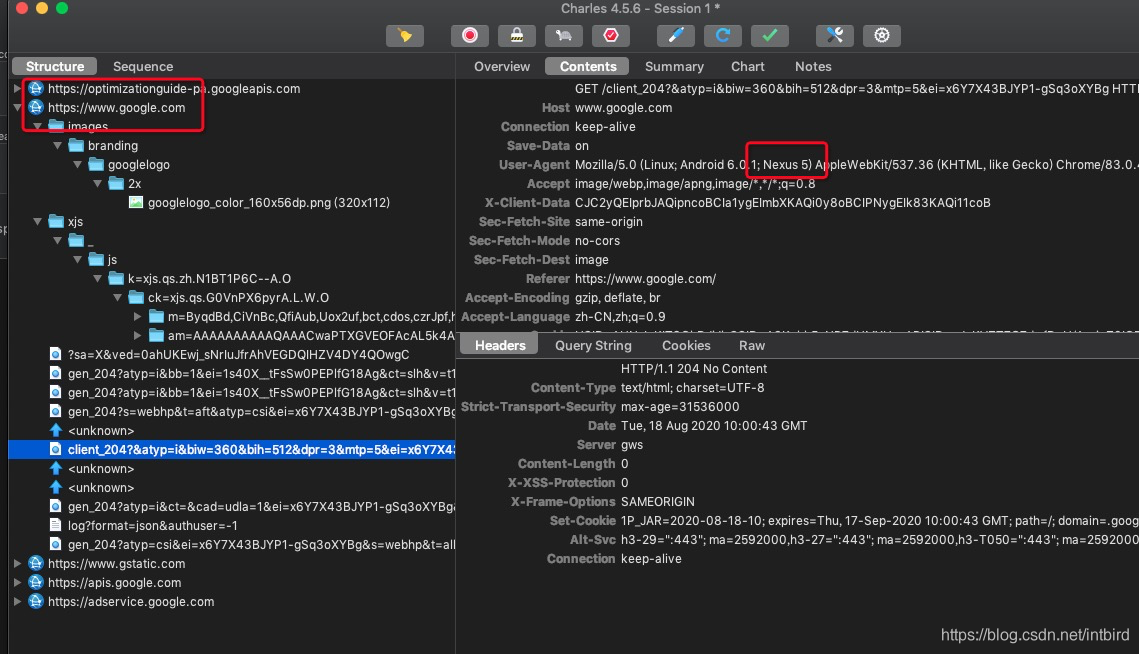
Task: Click the repeat request refresh icon
Action: pos(723,36)
